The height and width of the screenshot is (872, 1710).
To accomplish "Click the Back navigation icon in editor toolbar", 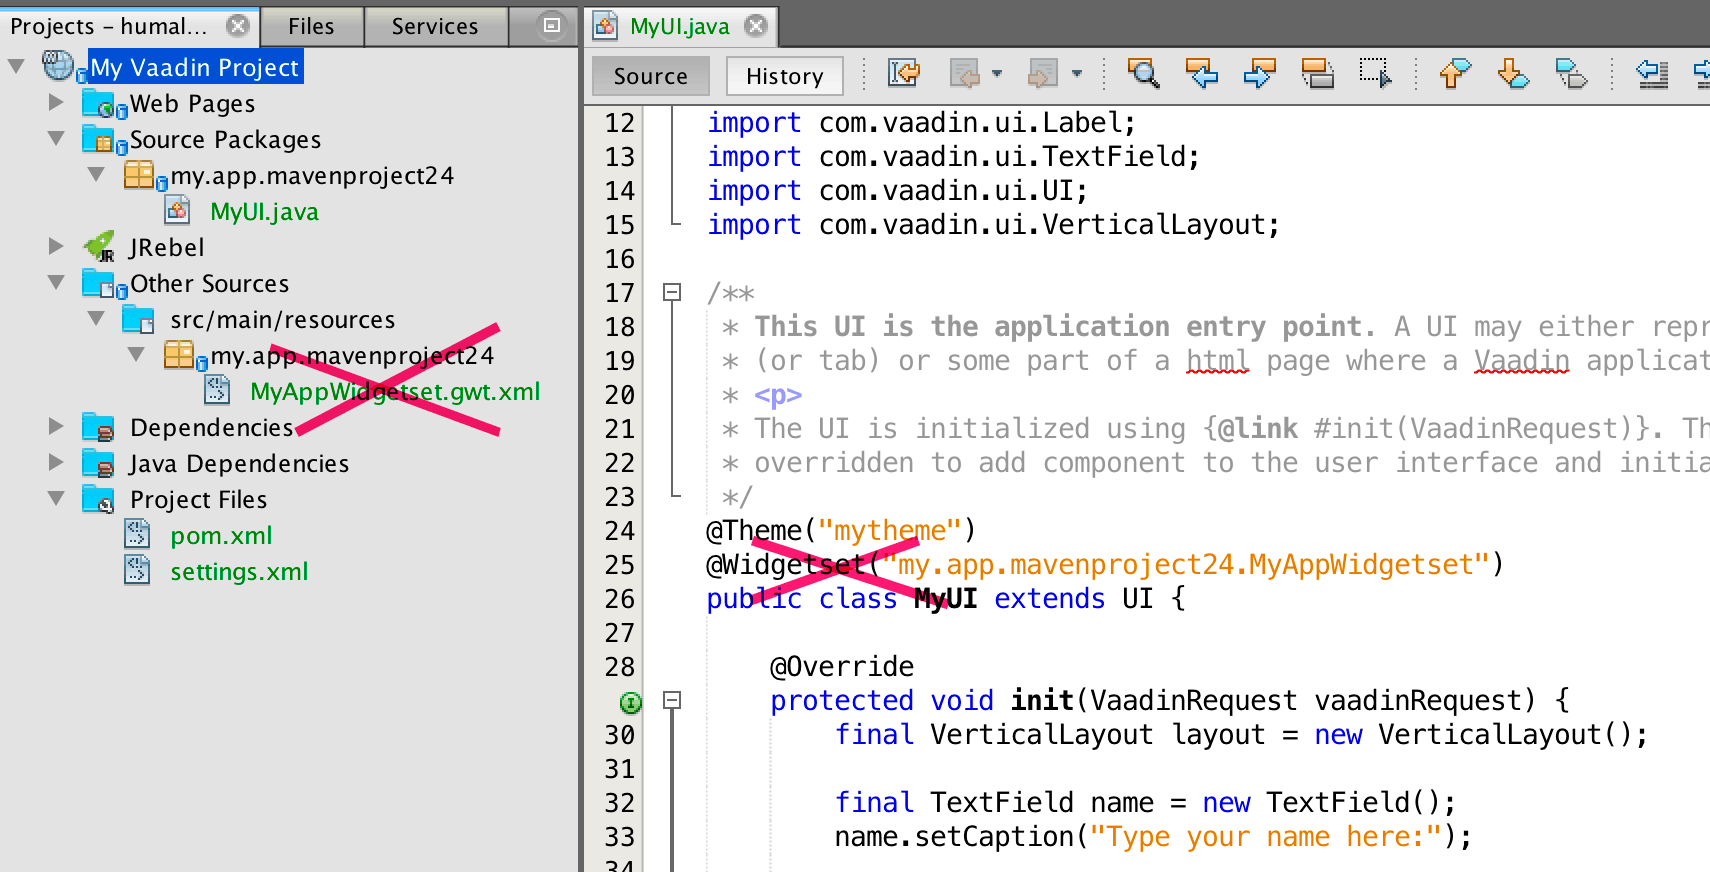I will 965,74.
